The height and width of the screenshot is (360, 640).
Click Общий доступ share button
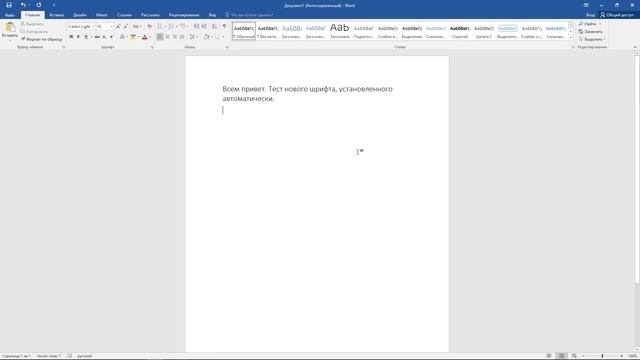[x=617, y=15]
